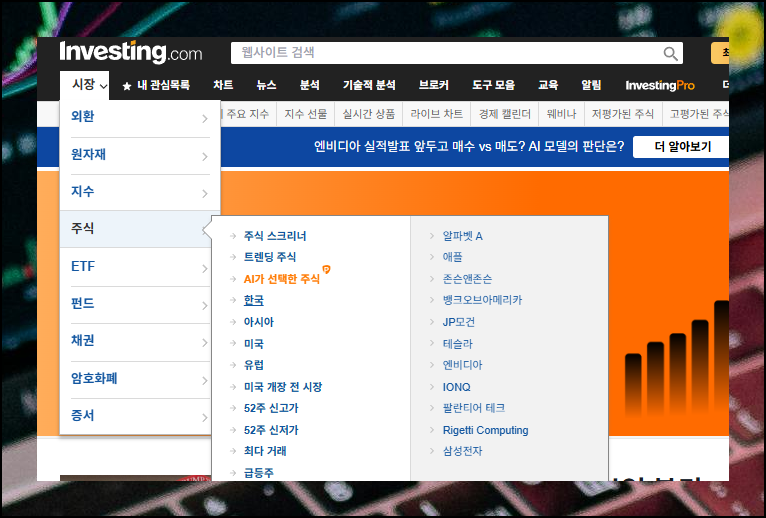
Task: Open 미국 stocks link
Action: (254, 344)
